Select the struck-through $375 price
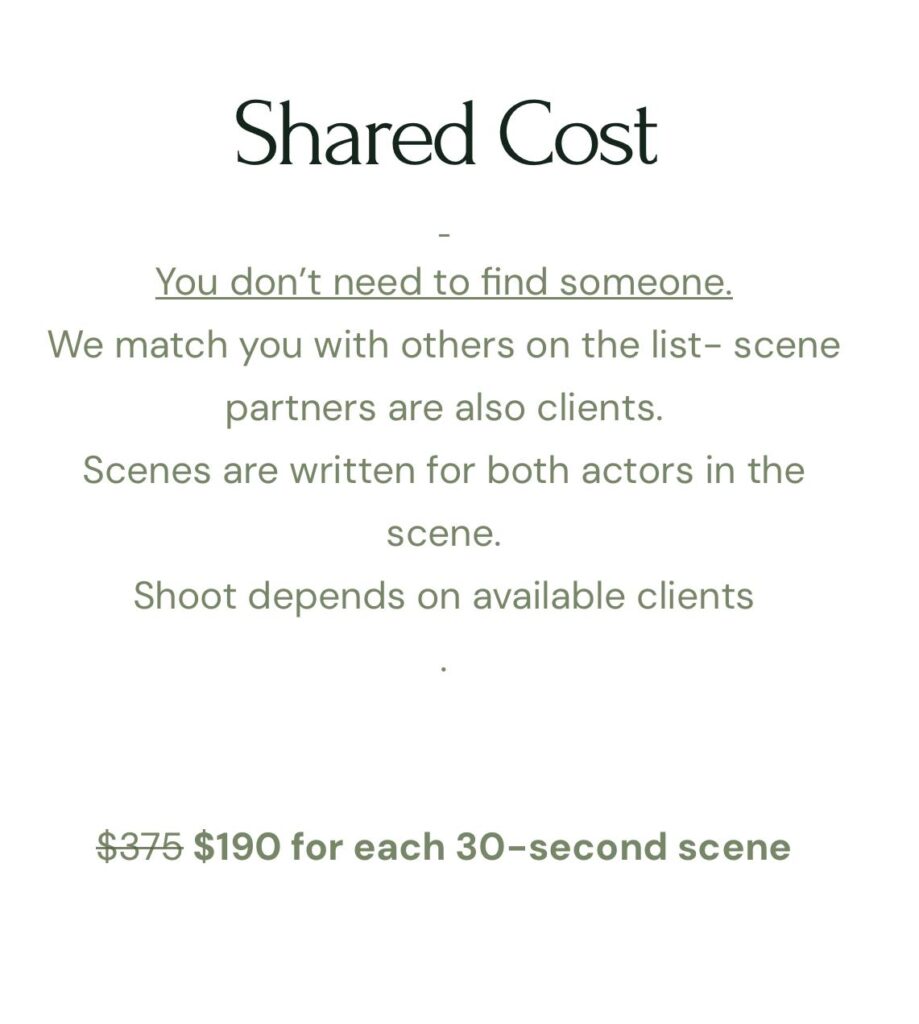 click(x=140, y=846)
